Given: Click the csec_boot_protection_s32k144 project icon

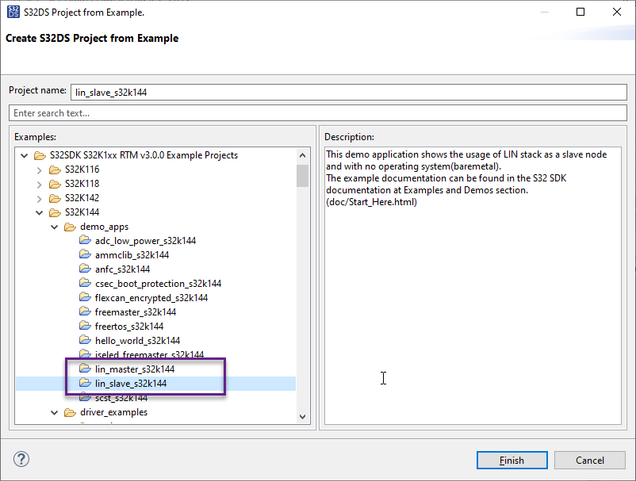Looking at the screenshot, I should click(85, 283).
